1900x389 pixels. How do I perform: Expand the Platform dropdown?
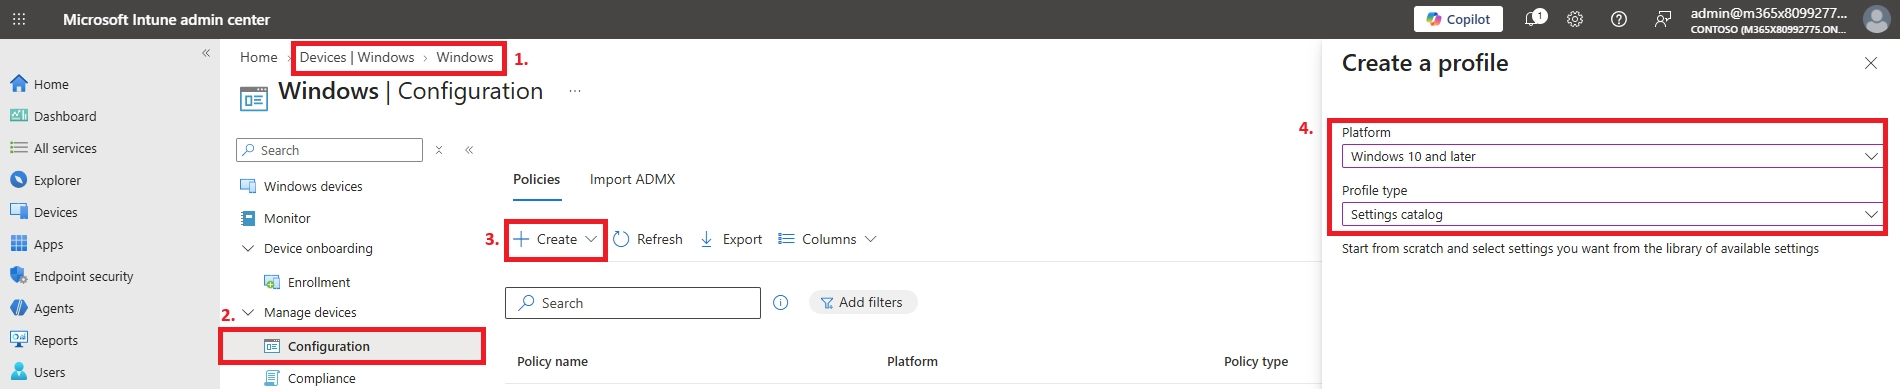(1612, 156)
